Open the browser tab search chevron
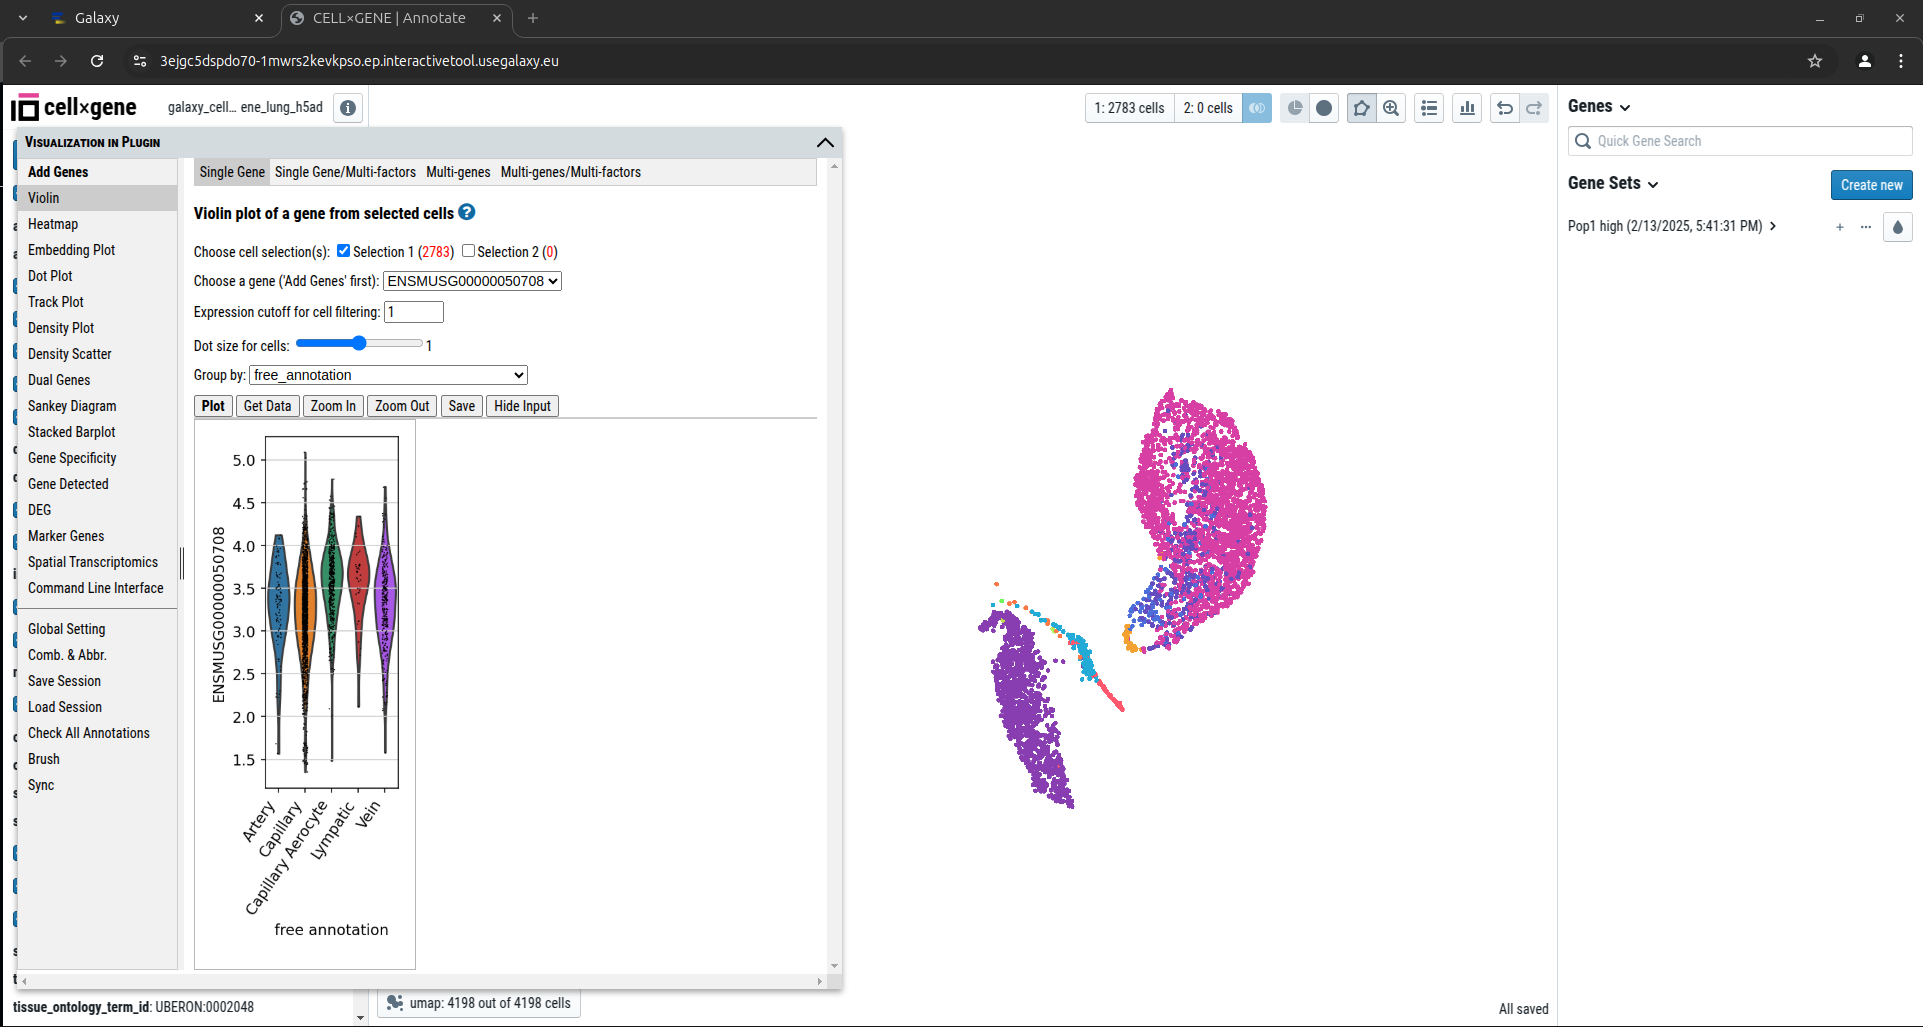Viewport: 1923px width, 1027px height. point(23,18)
